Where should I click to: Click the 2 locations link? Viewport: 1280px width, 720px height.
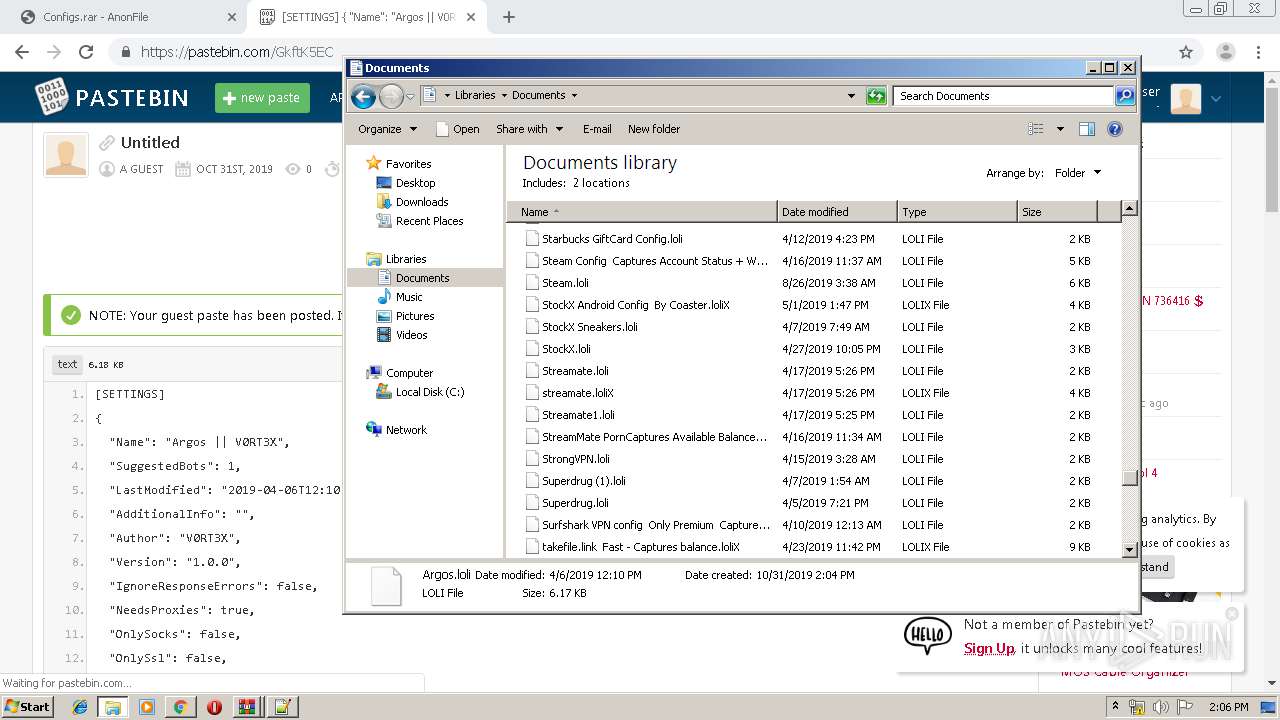[x=601, y=183]
